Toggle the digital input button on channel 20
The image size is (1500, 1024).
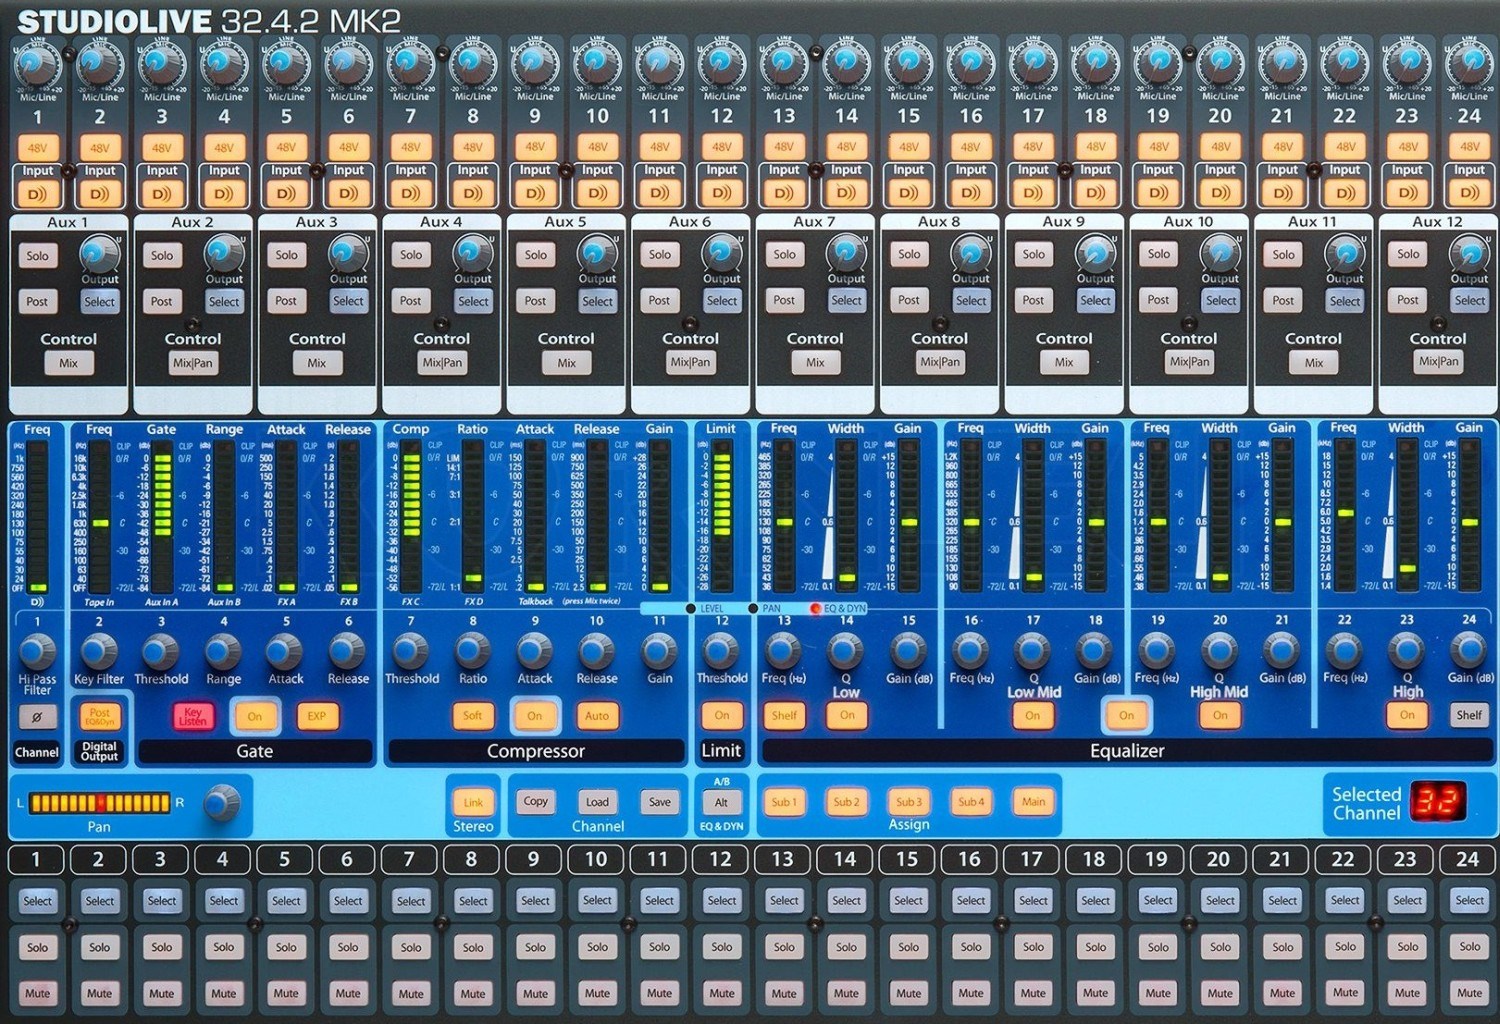tap(1220, 193)
